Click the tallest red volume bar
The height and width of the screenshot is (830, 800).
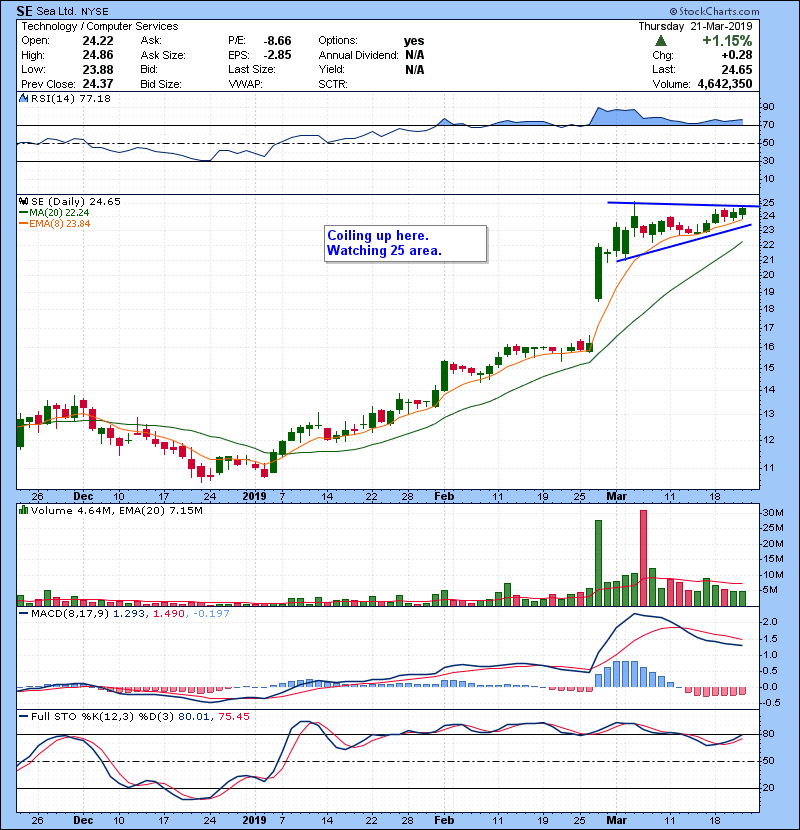pos(643,557)
